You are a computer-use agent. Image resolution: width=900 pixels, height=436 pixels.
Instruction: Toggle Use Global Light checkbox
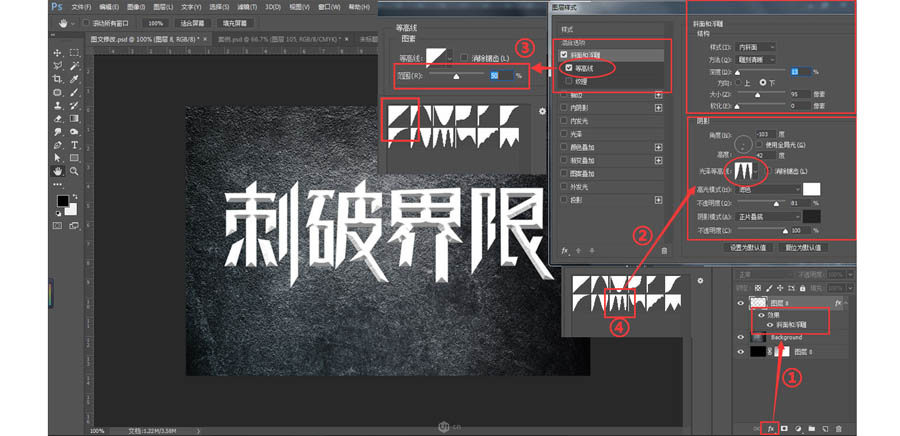(759, 145)
